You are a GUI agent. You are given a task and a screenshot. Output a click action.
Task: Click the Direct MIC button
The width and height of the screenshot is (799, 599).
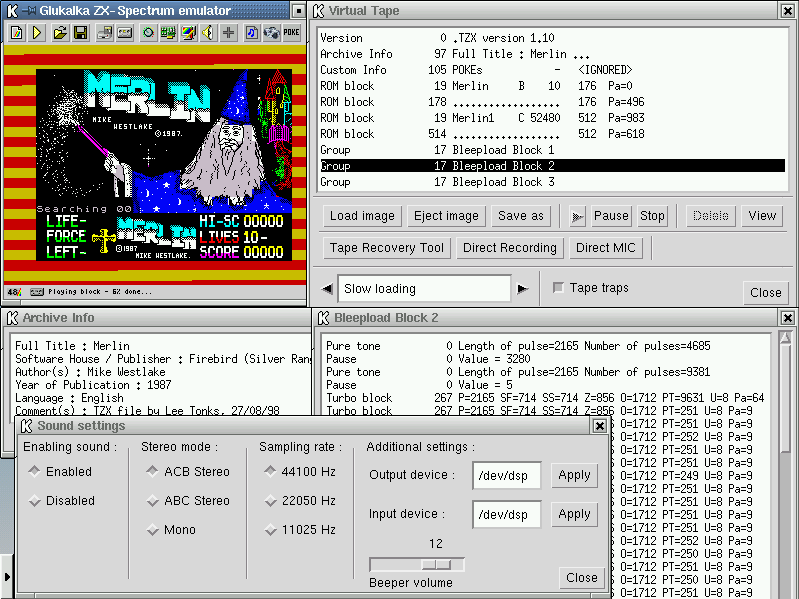tap(605, 248)
